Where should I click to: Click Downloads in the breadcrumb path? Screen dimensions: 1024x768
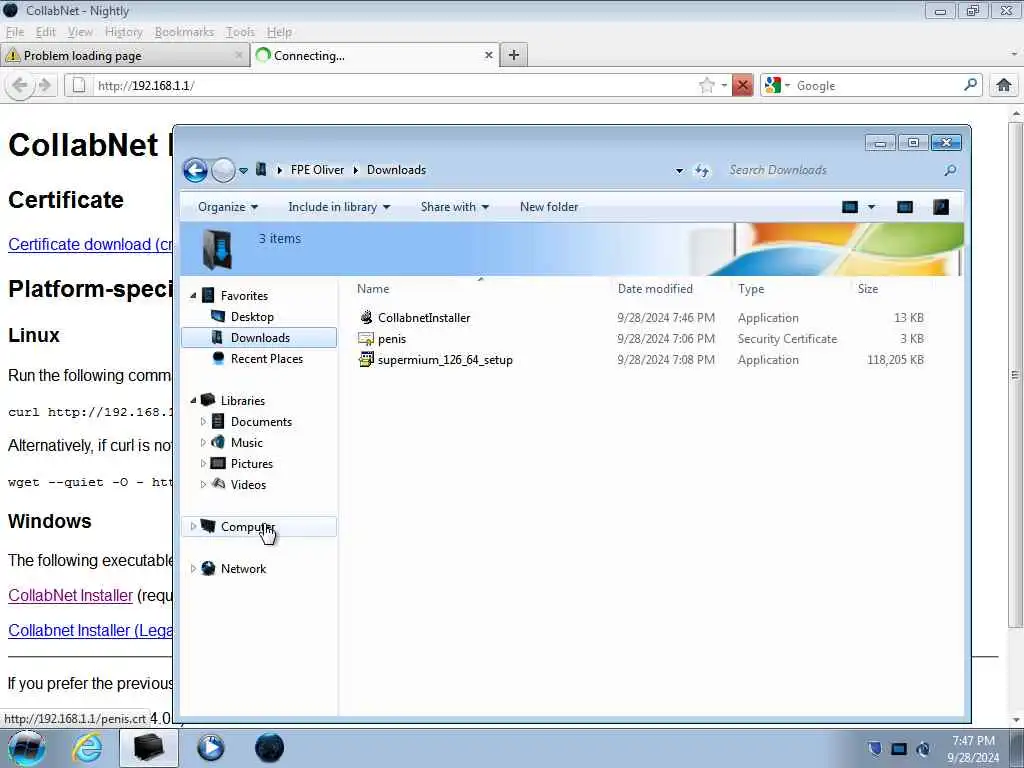point(396,170)
